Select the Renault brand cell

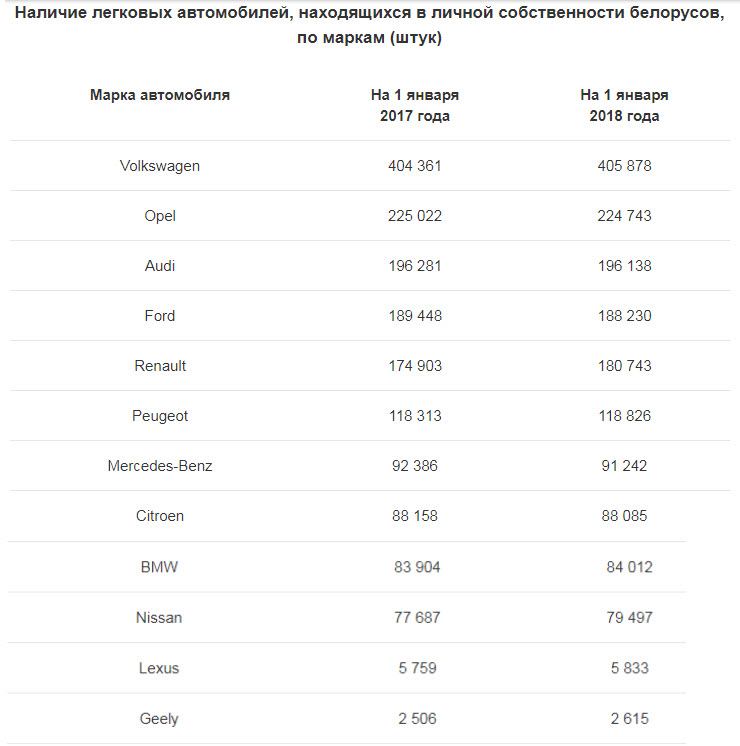tap(160, 366)
